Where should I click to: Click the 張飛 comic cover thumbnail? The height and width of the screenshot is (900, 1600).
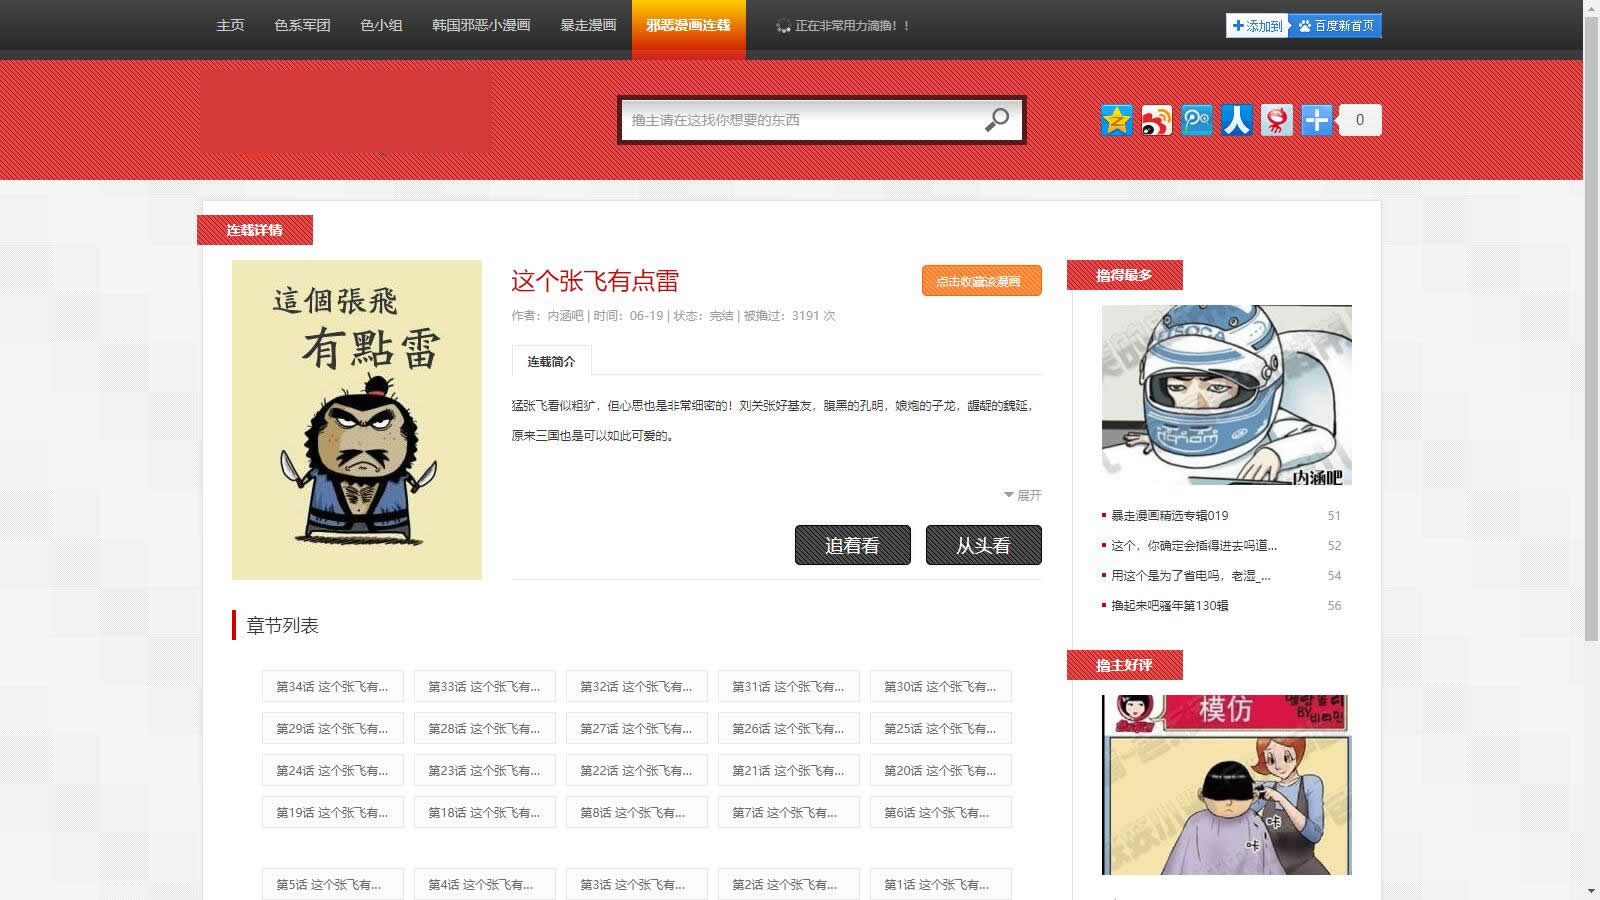click(357, 420)
